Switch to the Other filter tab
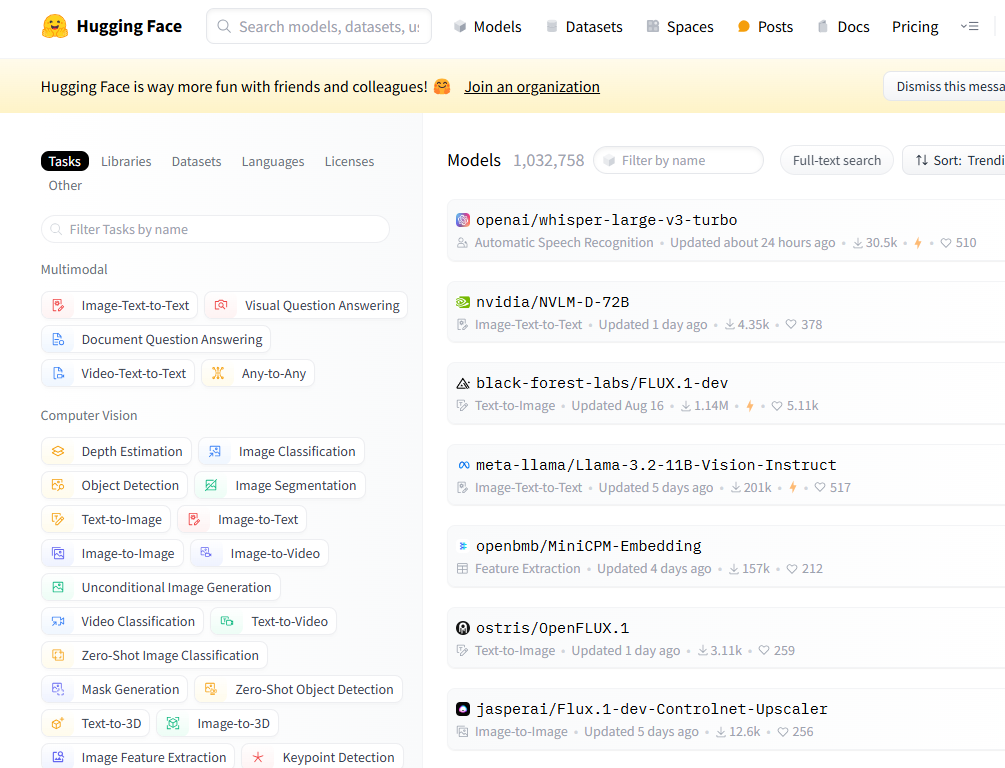1005x768 pixels. (x=65, y=185)
